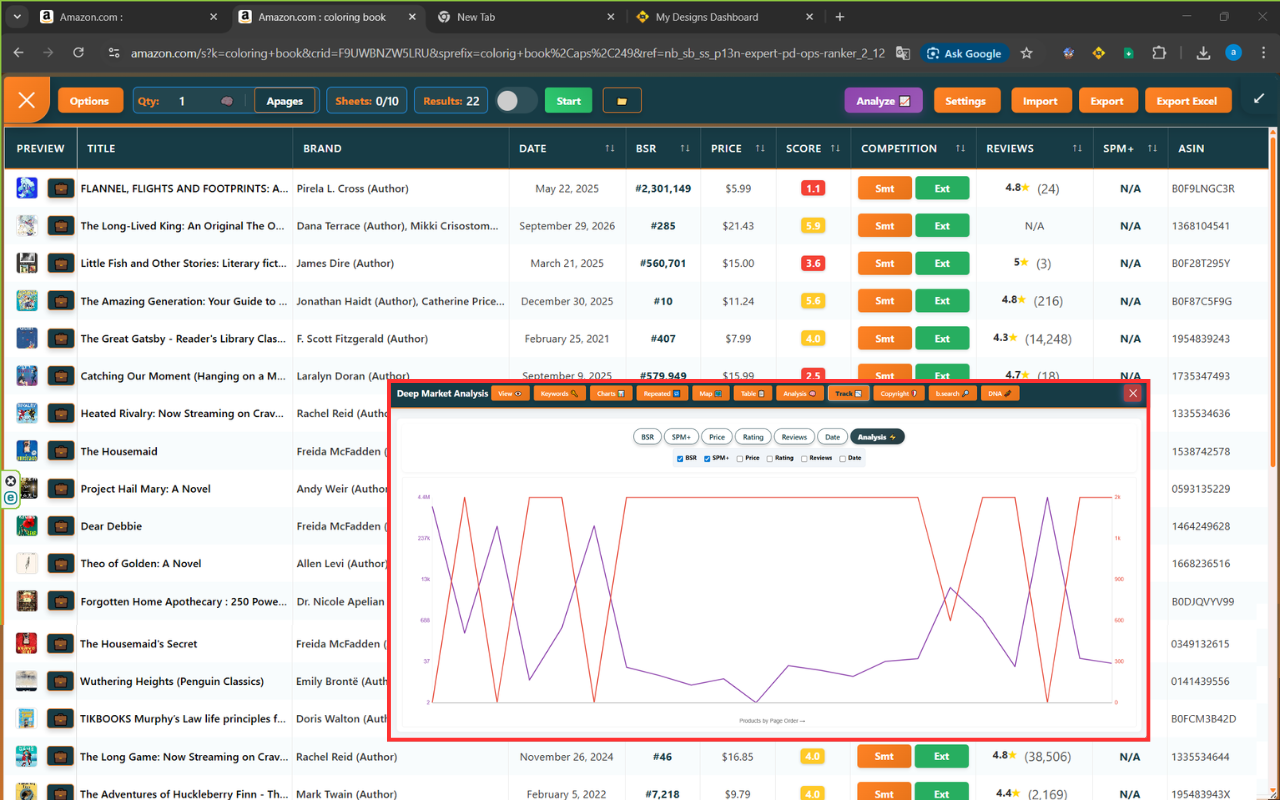Click the DNA button in Deep Market Analysis
This screenshot has height=800, width=1280.
tap(1000, 393)
